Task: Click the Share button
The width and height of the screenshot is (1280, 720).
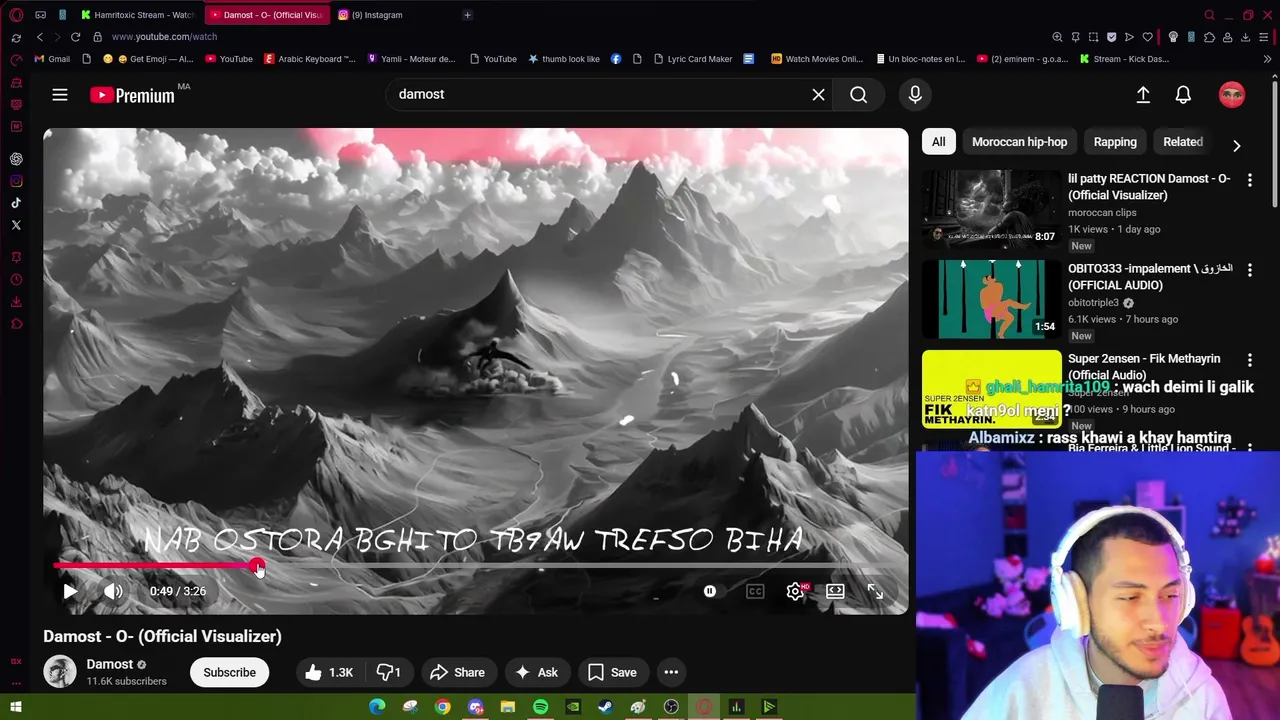Action: pos(457,672)
